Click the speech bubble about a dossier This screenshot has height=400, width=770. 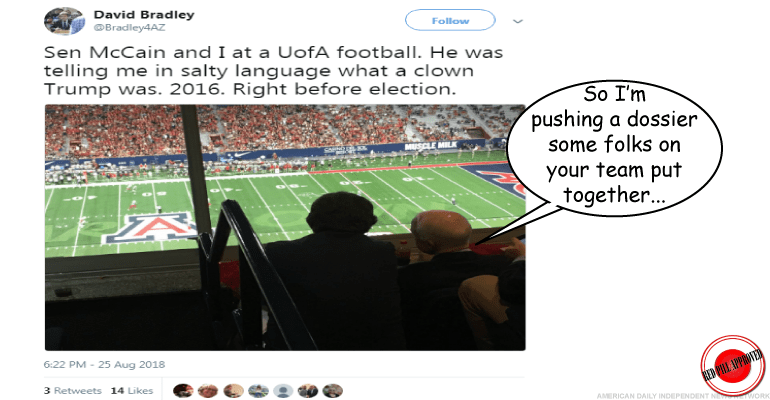pos(614,147)
